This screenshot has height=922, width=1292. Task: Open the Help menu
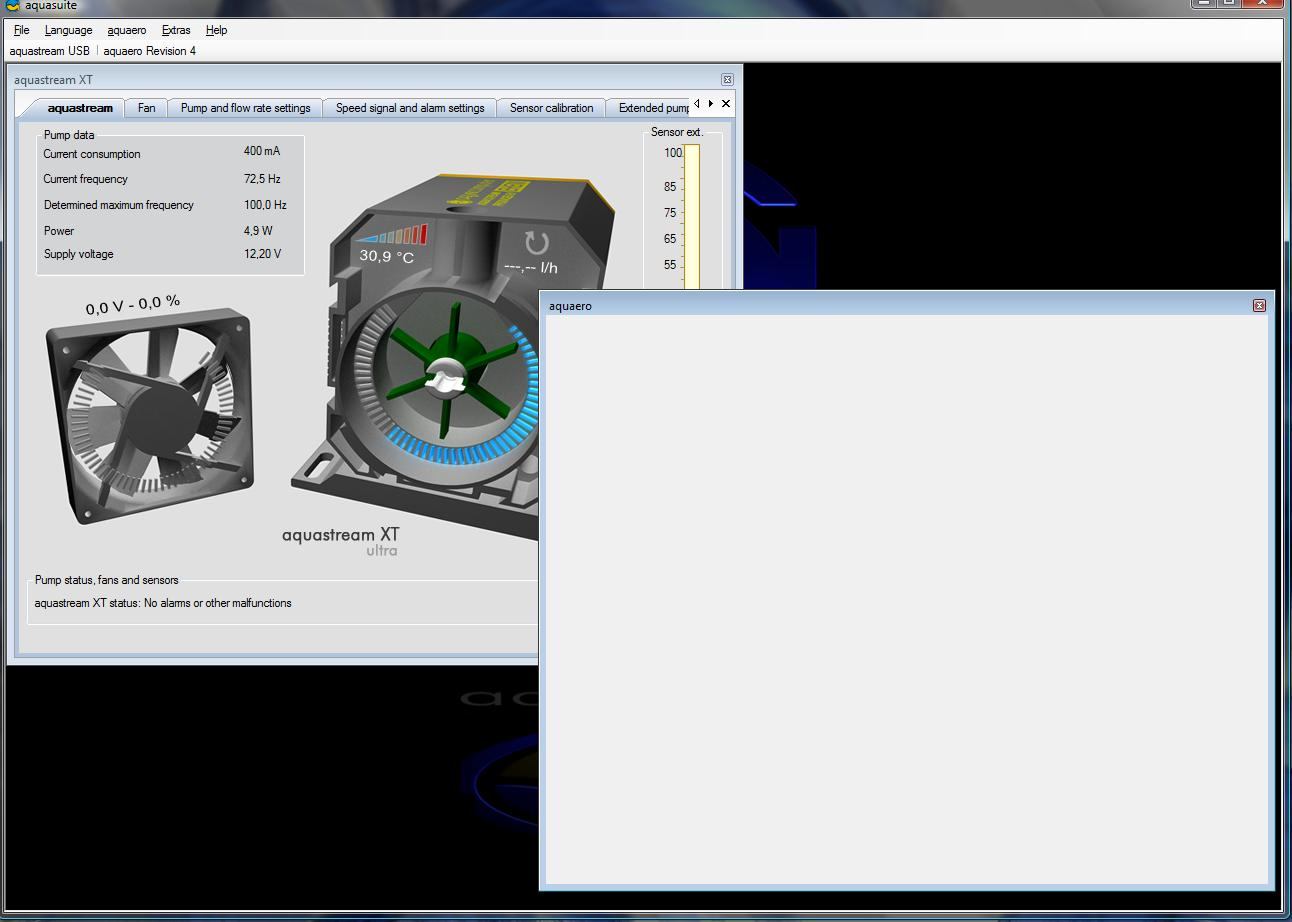coord(216,30)
